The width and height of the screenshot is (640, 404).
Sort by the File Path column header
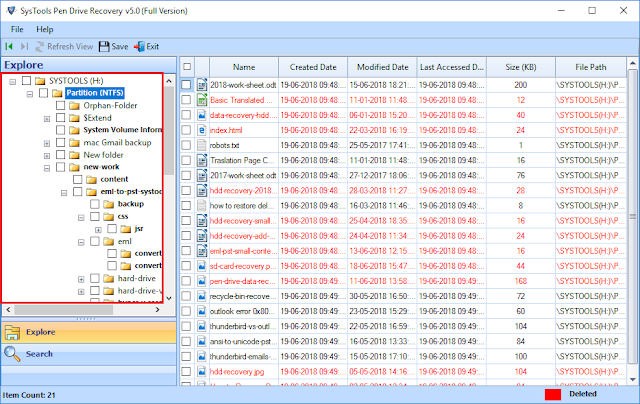[591, 67]
